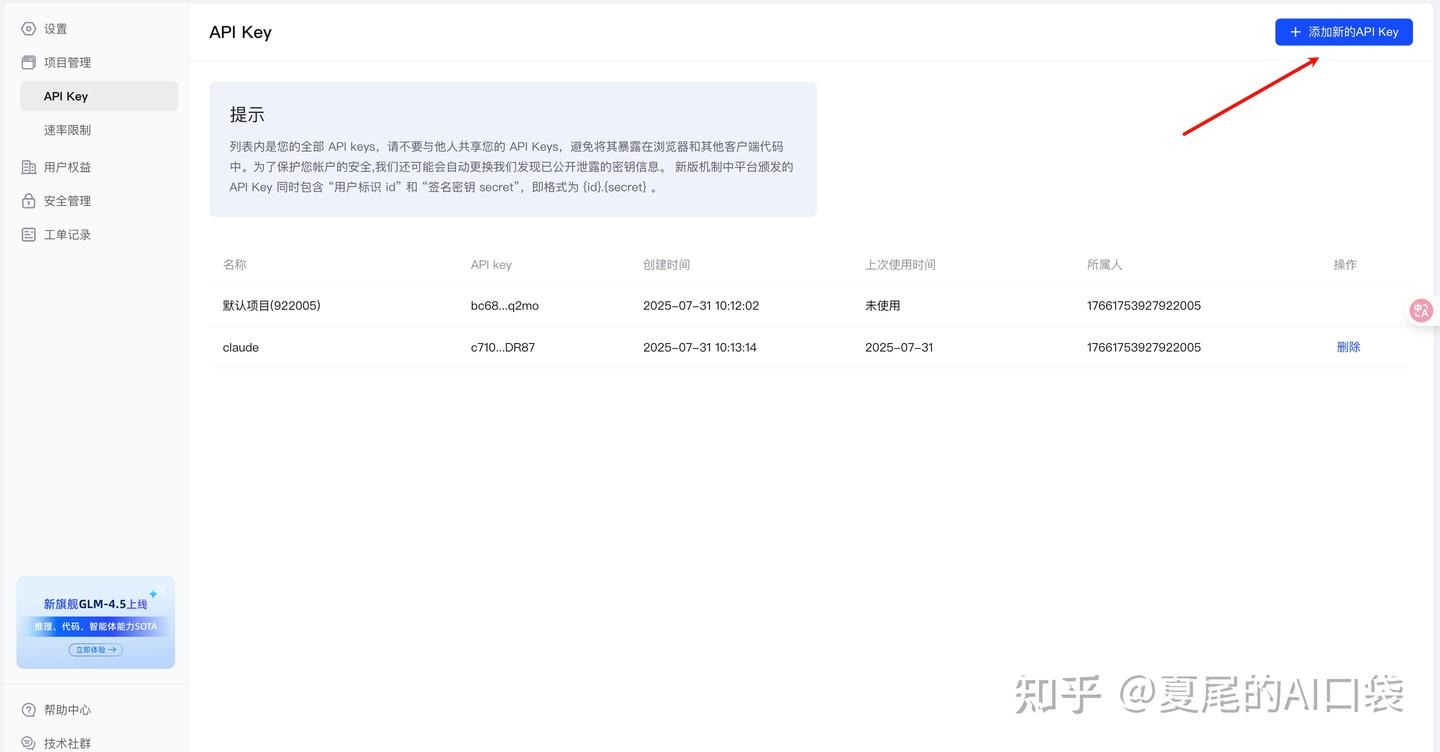
Task: Dismiss the GLM-4.5 promo banner
Action: click(x=168, y=588)
